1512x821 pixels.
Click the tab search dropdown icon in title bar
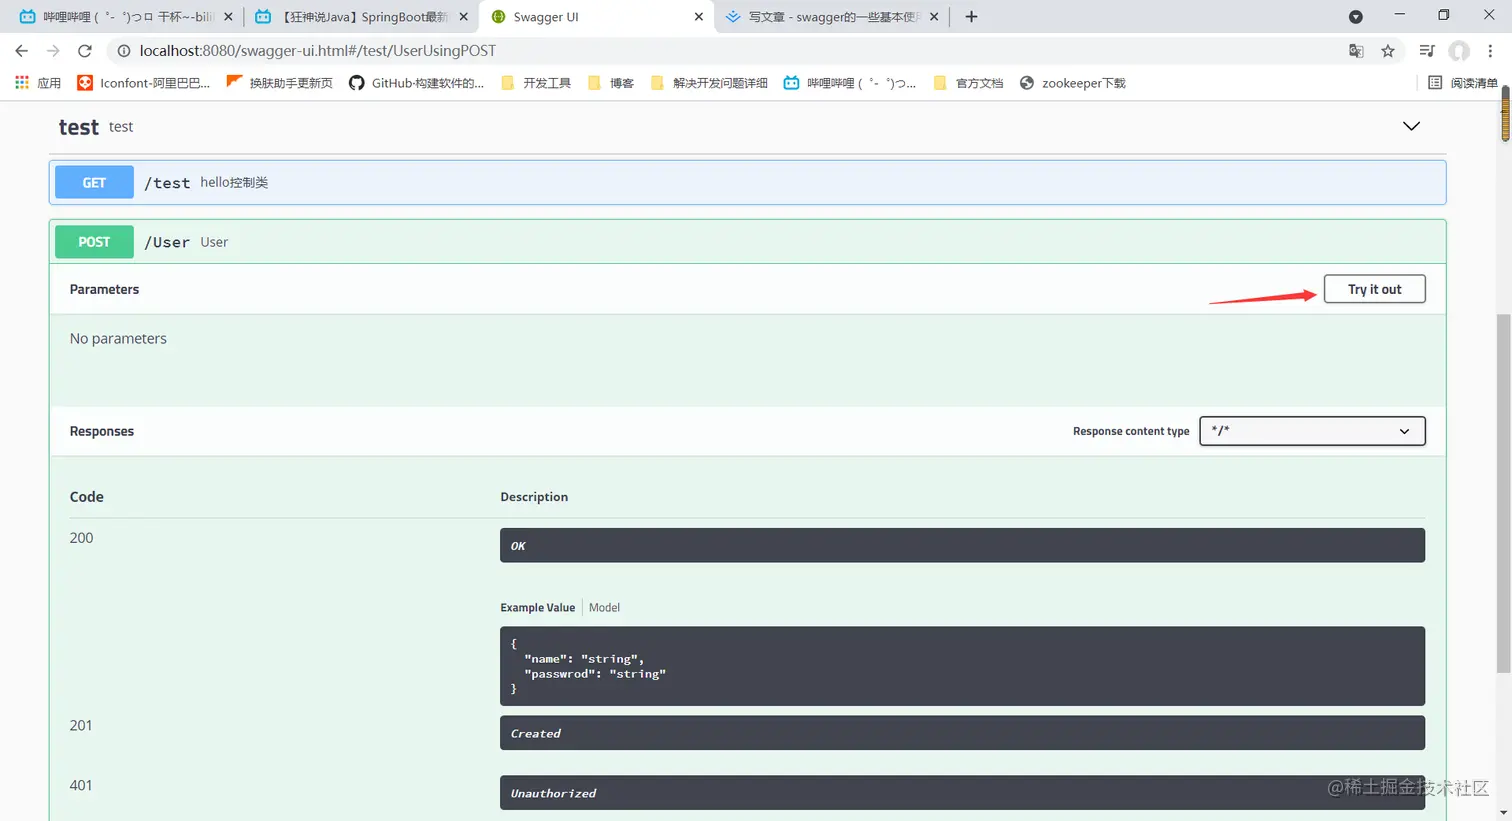[1356, 17]
